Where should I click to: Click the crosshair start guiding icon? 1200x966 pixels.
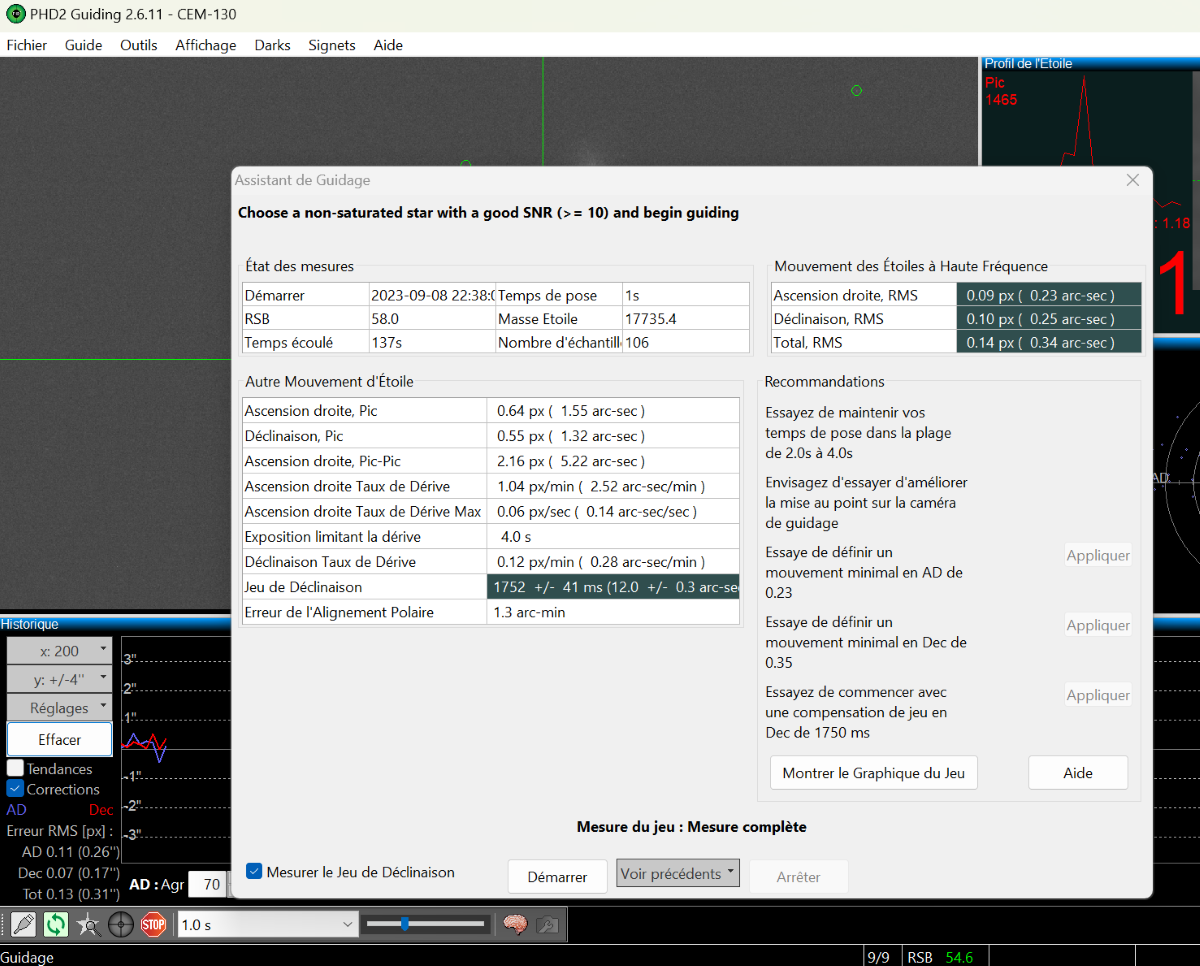coord(121,925)
